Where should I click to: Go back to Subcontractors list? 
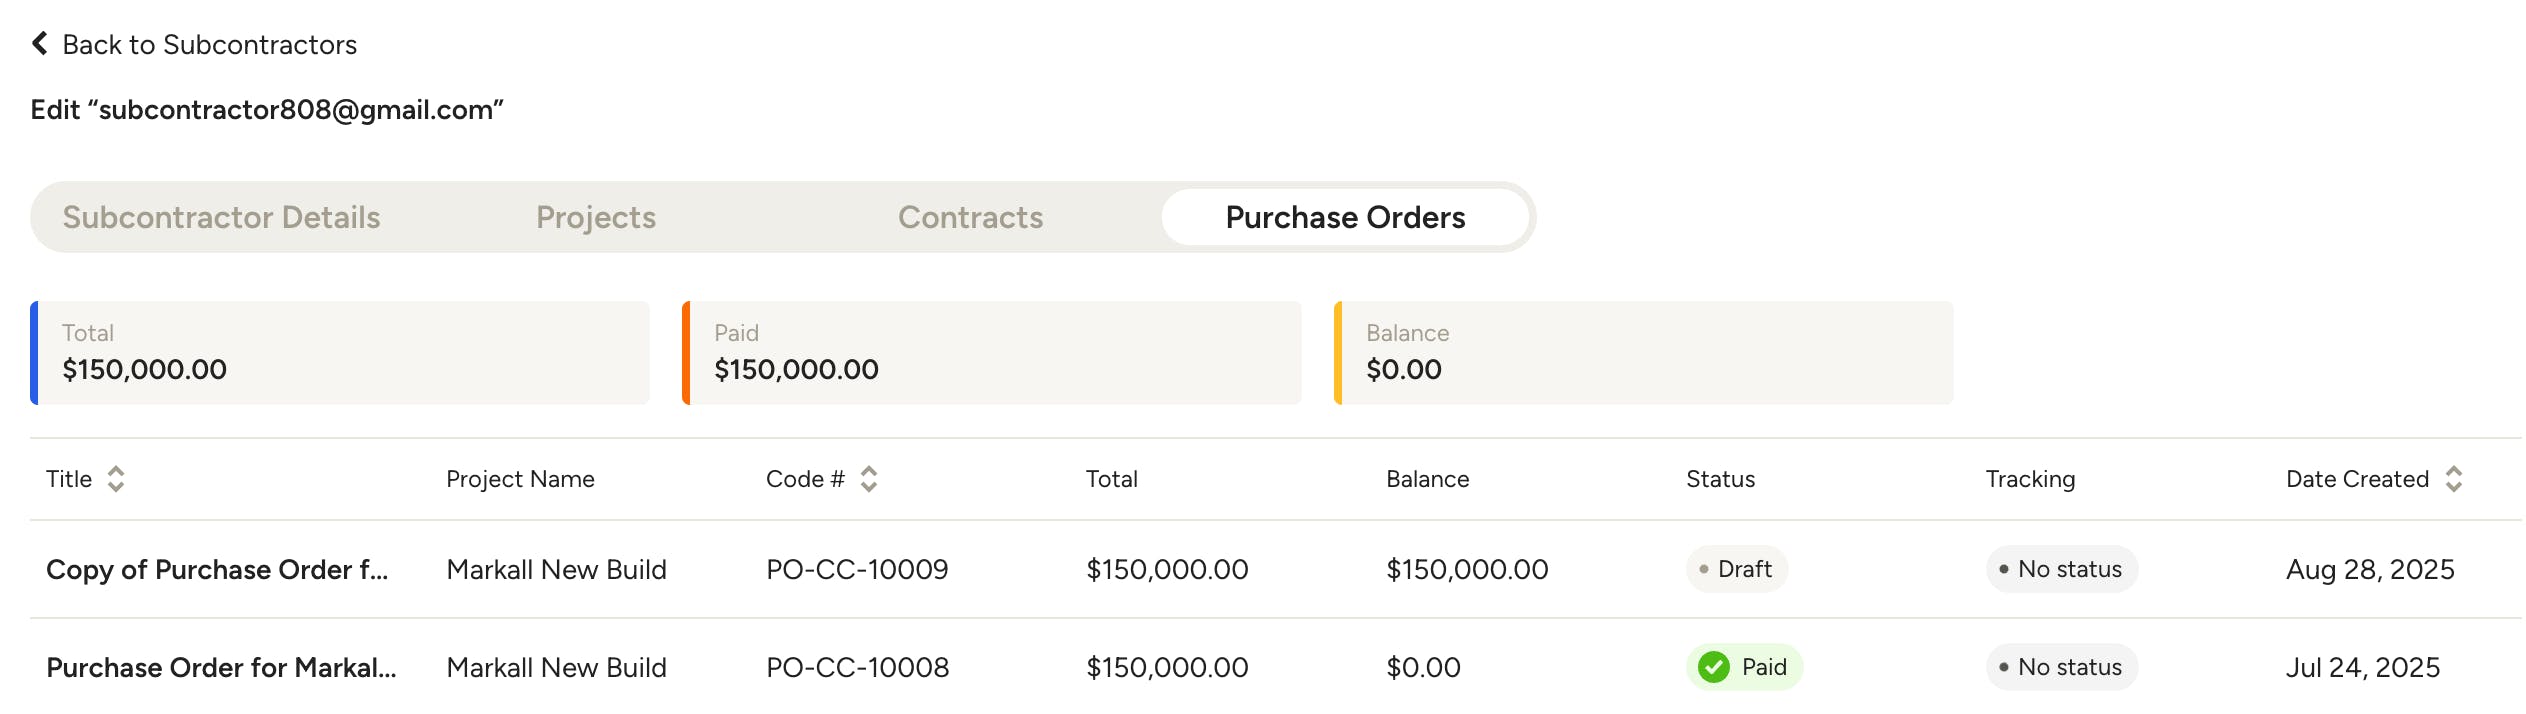[209, 45]
